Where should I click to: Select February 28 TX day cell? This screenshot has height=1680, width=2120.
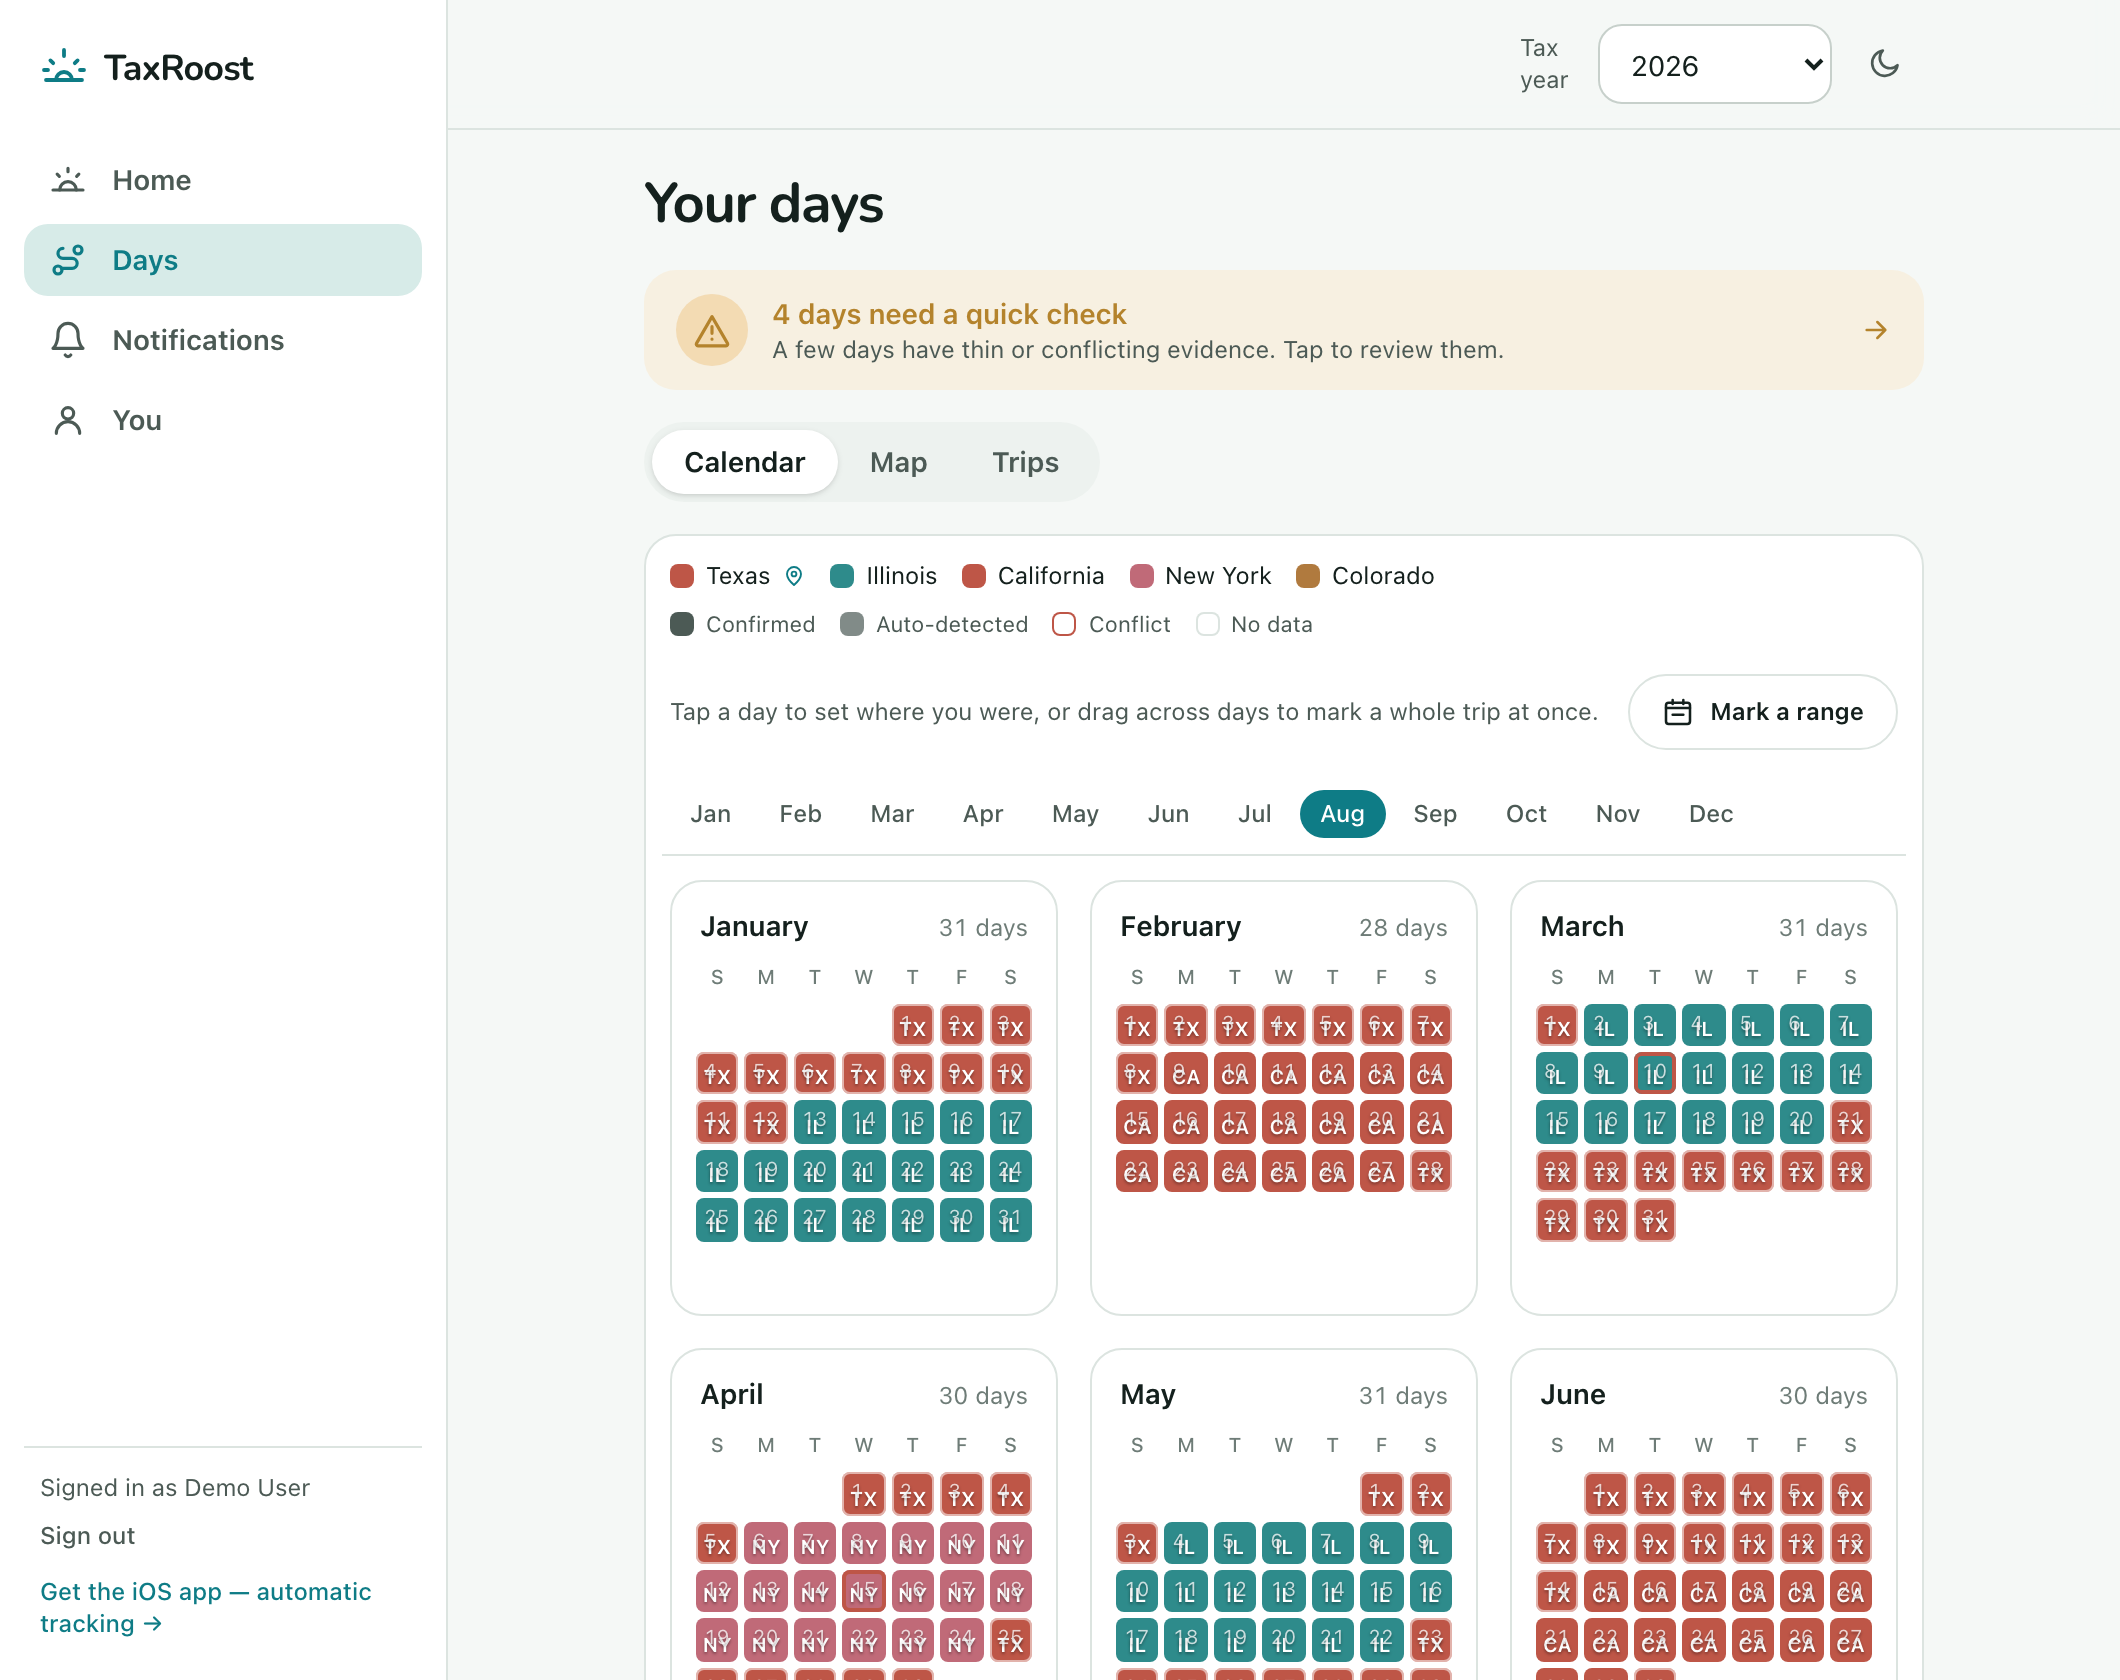[1430, 1172]
